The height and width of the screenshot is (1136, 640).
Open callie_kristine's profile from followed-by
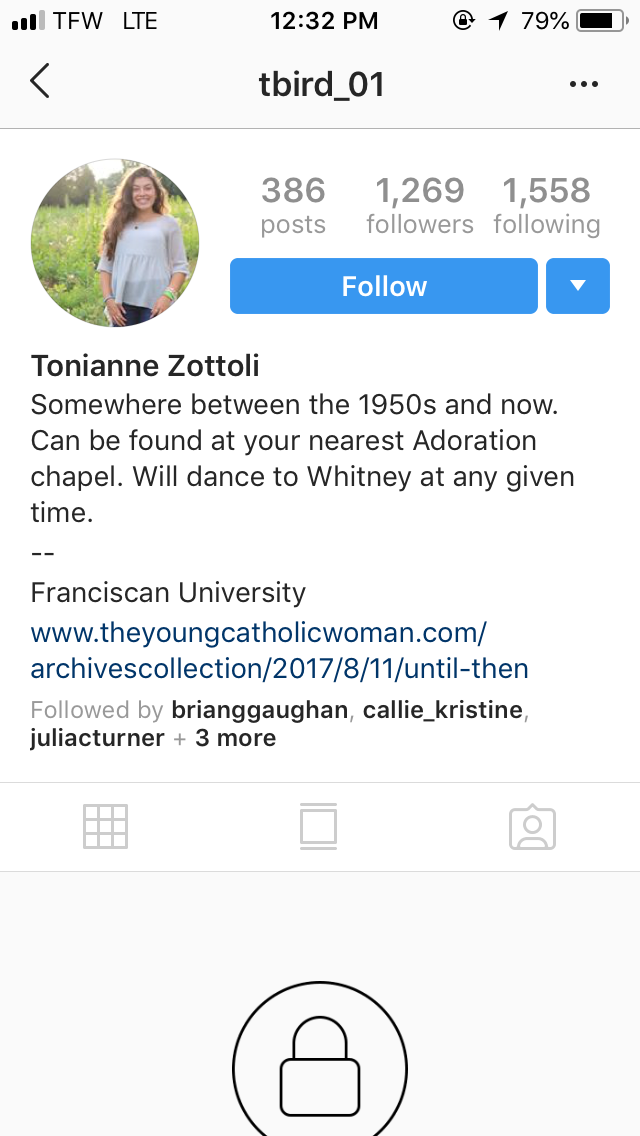[x=442, y=710]
